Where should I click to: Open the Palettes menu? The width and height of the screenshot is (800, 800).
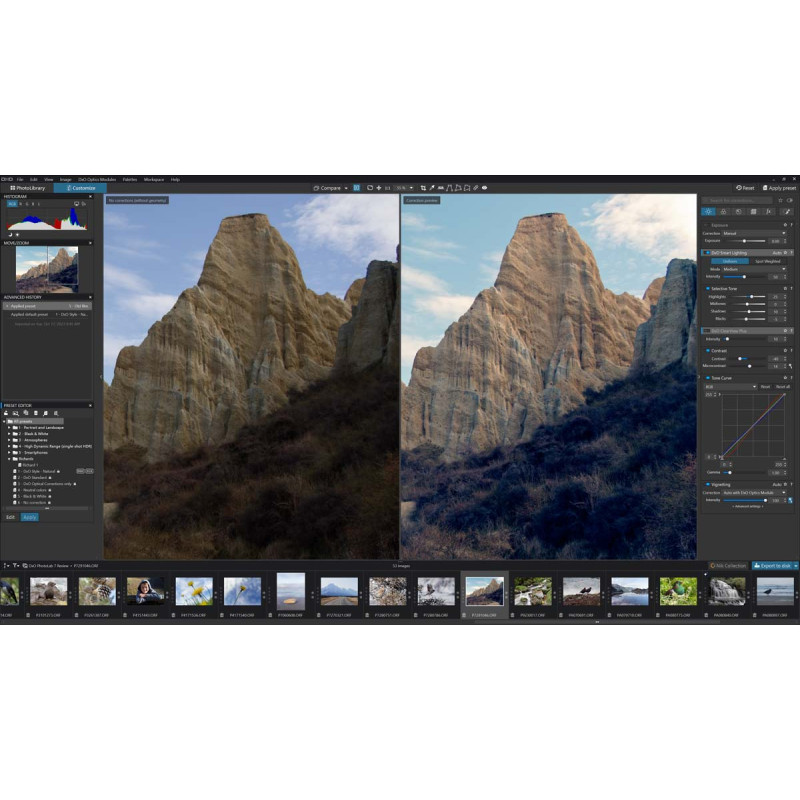(130, 179)
